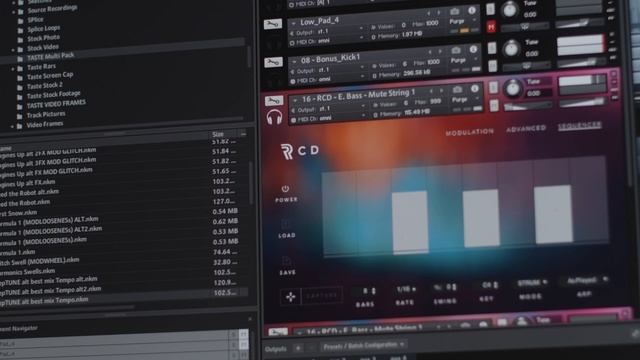Open Purge dropdown on Low_Pad_4
Screen dimensions: 640x360
[x=463, y=21]
